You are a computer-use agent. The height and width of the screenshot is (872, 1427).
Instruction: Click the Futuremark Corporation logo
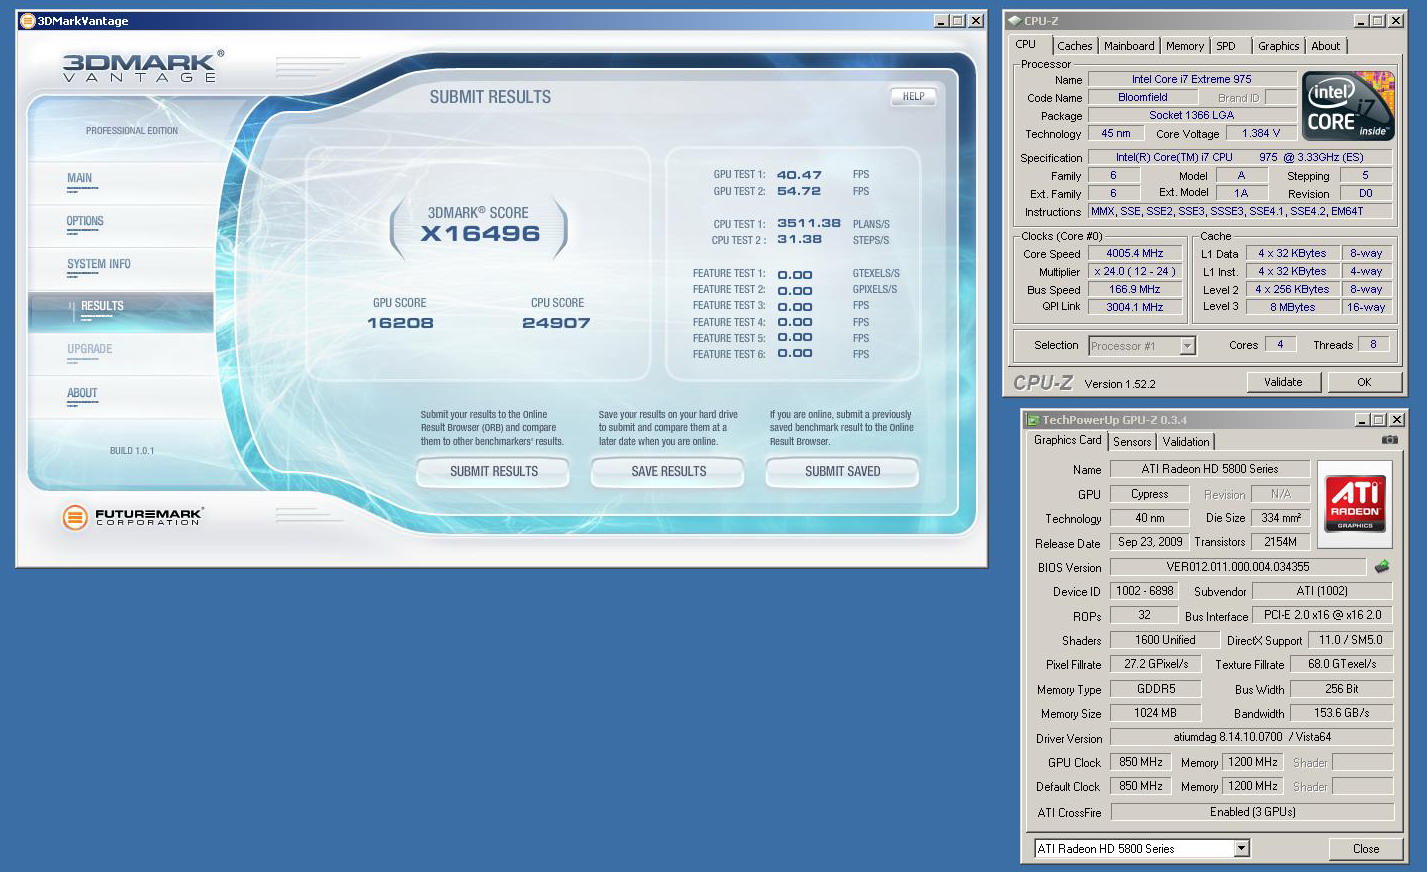pyautogui.click(x=132, y=517)
